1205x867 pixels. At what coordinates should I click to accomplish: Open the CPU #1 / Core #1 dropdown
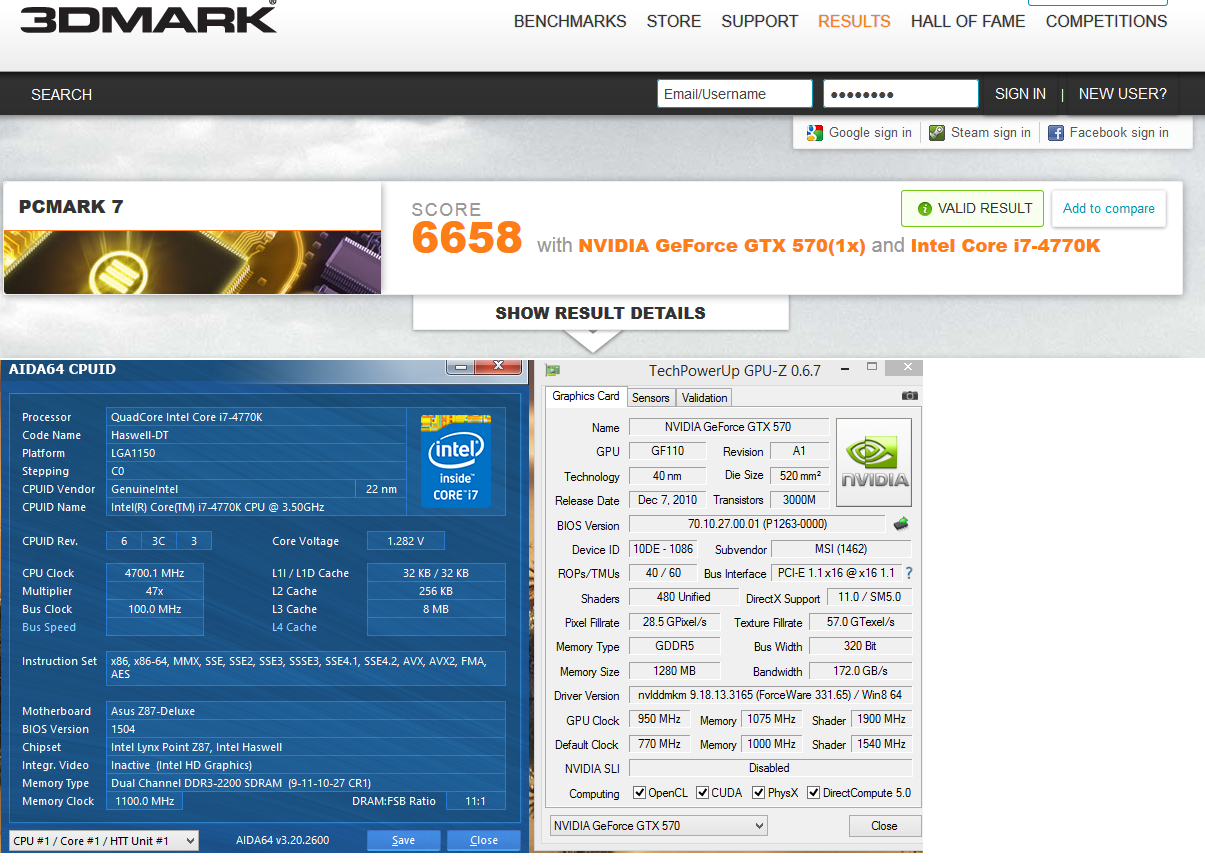[104, 841]
